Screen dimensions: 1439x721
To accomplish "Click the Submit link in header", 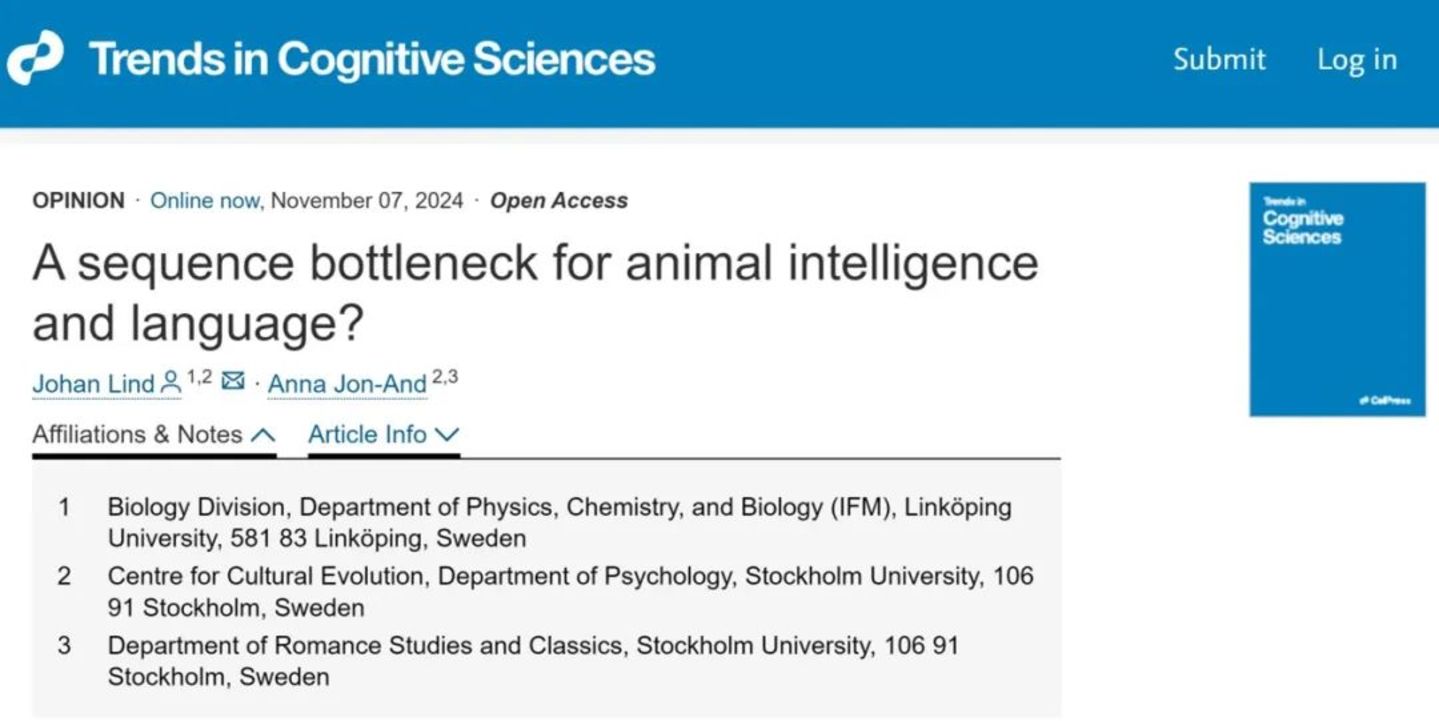I will click(x=1219, y=60).
